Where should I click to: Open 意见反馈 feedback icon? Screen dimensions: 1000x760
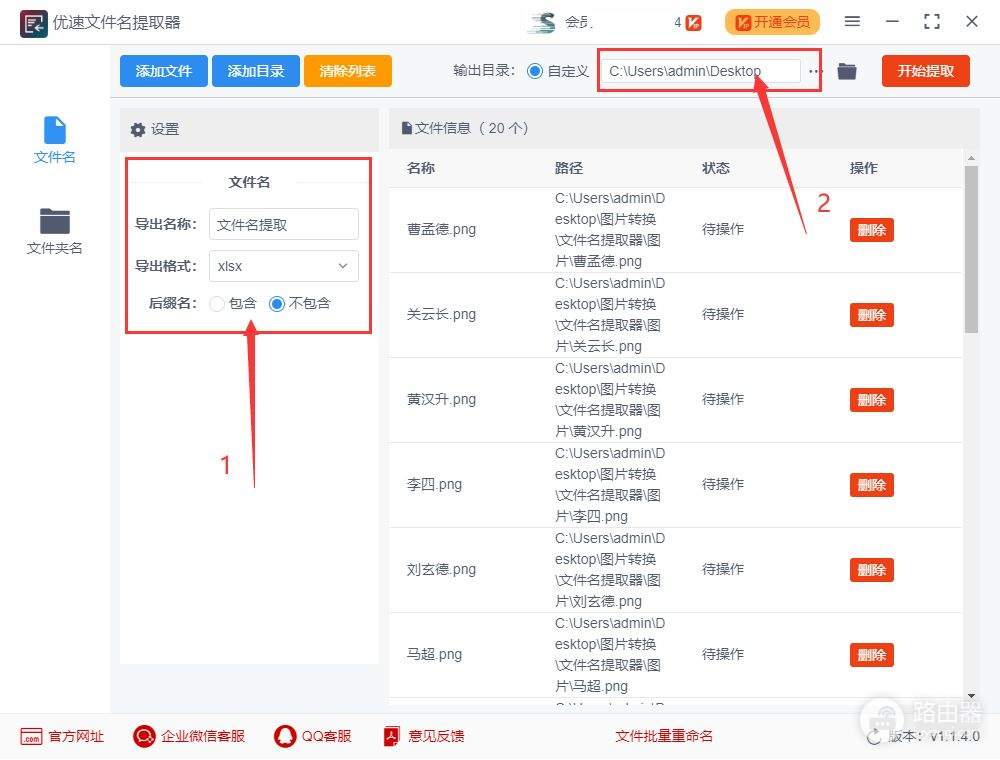click(x=392, y=736)
